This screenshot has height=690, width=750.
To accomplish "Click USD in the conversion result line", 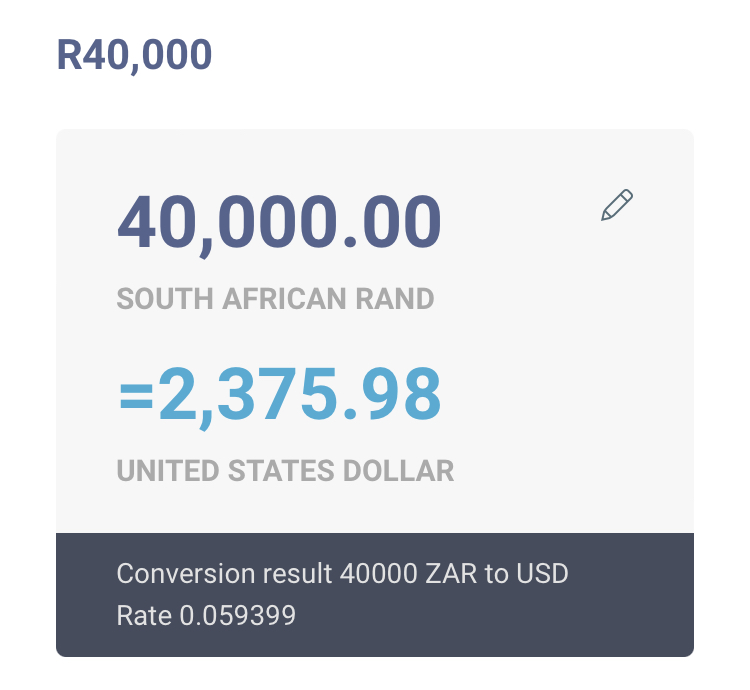I will (x=542, y=573).
